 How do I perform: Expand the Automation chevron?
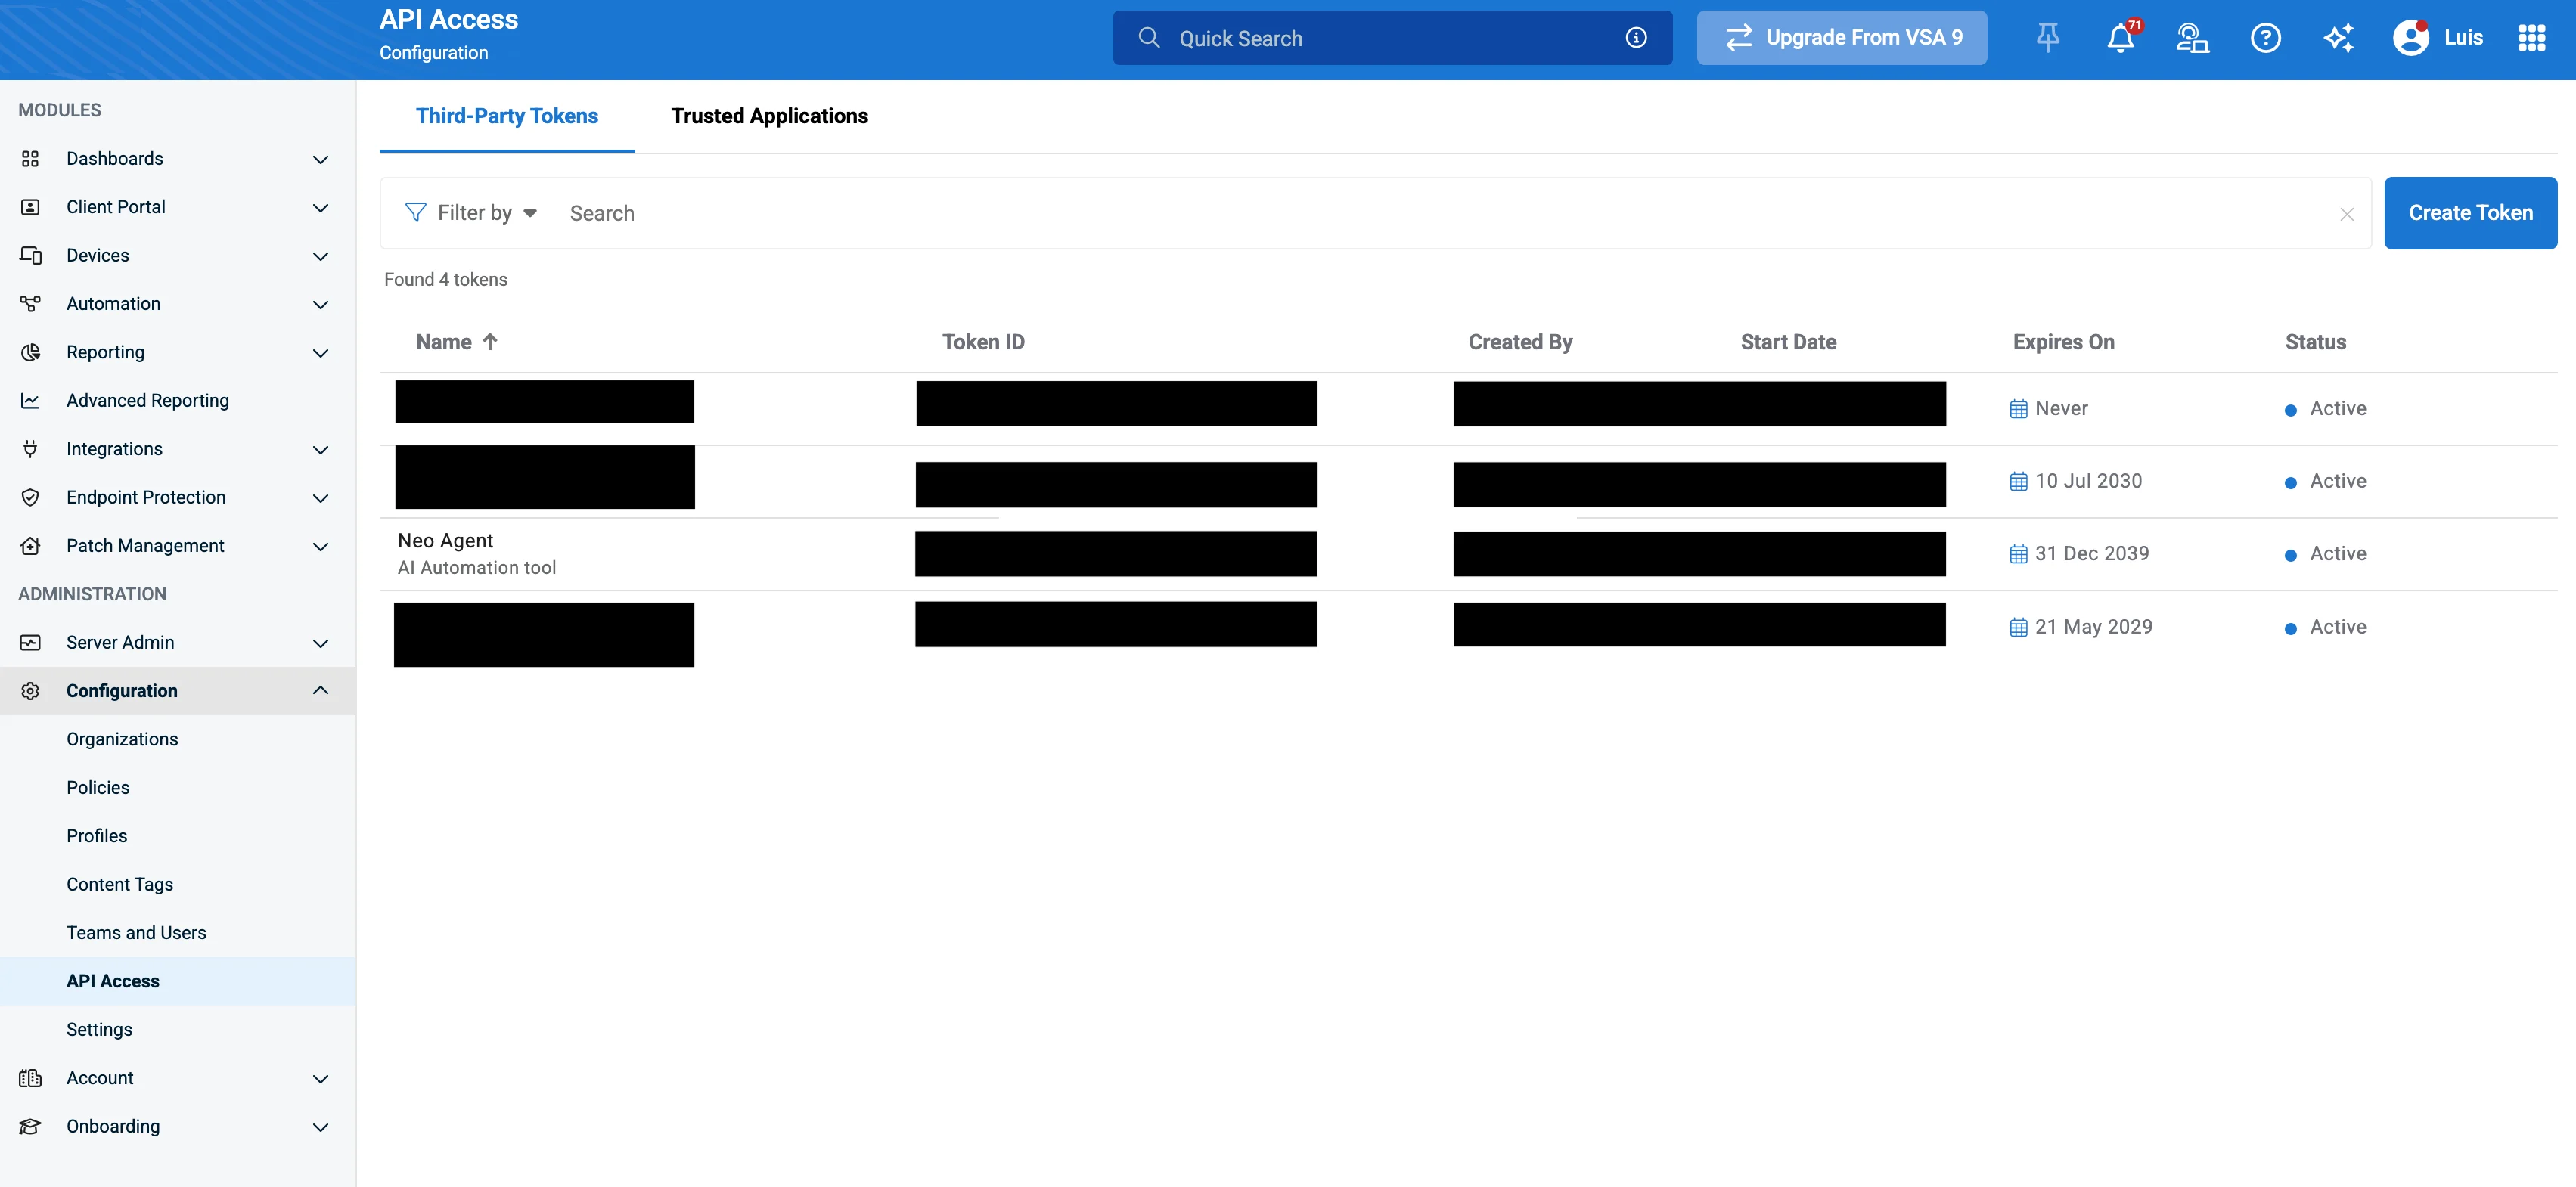tap(320, 304)
